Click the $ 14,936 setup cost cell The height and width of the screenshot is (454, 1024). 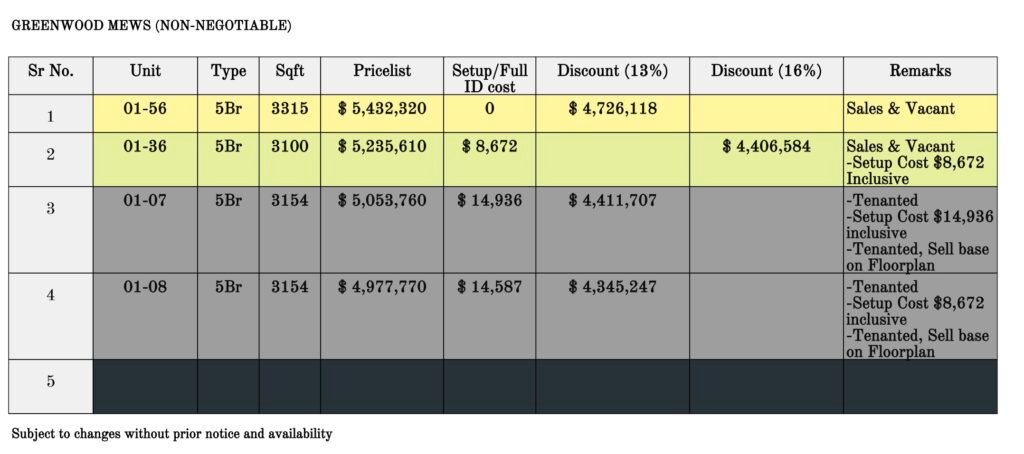coord(490,230)
